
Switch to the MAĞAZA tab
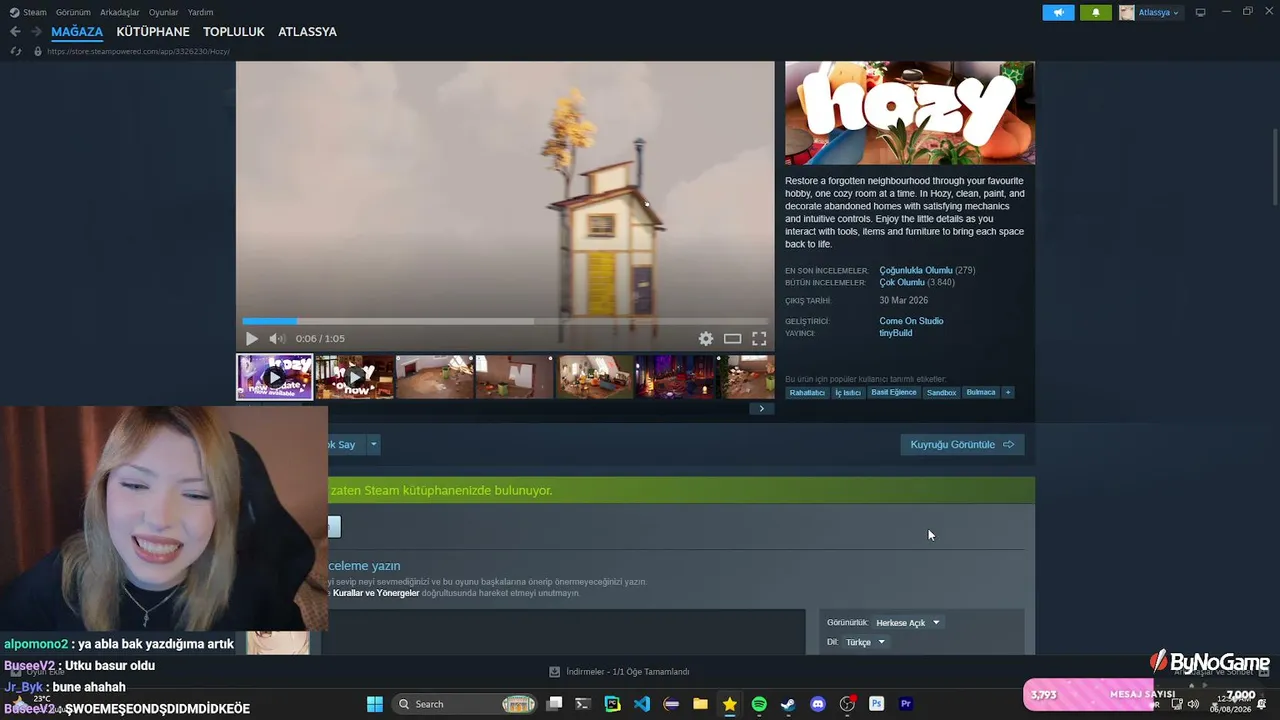coord(77,32)
